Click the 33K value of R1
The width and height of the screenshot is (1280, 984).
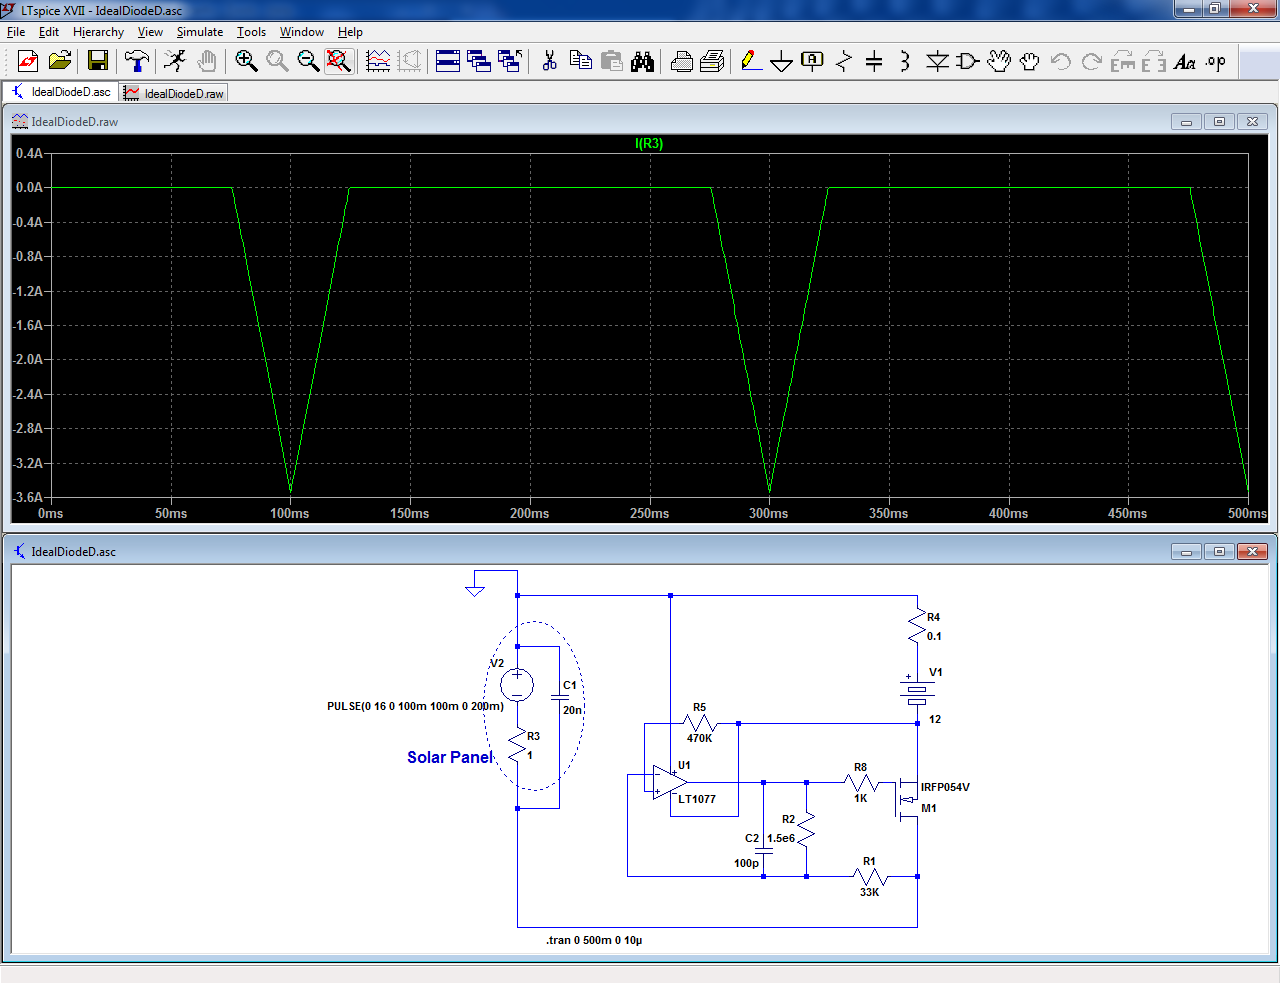[869, 892]
